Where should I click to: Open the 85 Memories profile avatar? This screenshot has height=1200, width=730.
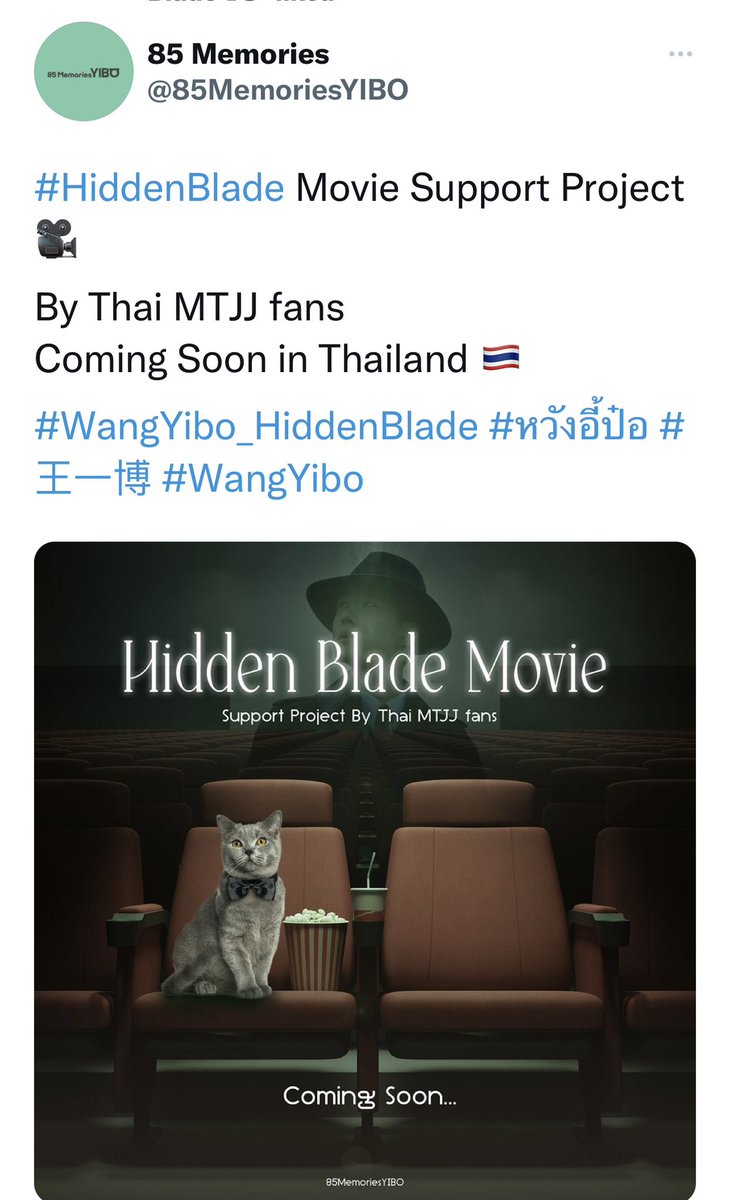(84, 72)
